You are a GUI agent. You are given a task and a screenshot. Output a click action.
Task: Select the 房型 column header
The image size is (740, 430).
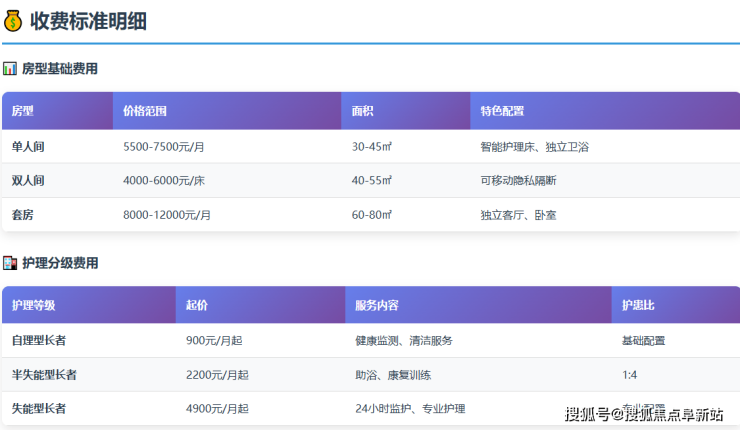[22, 111]
